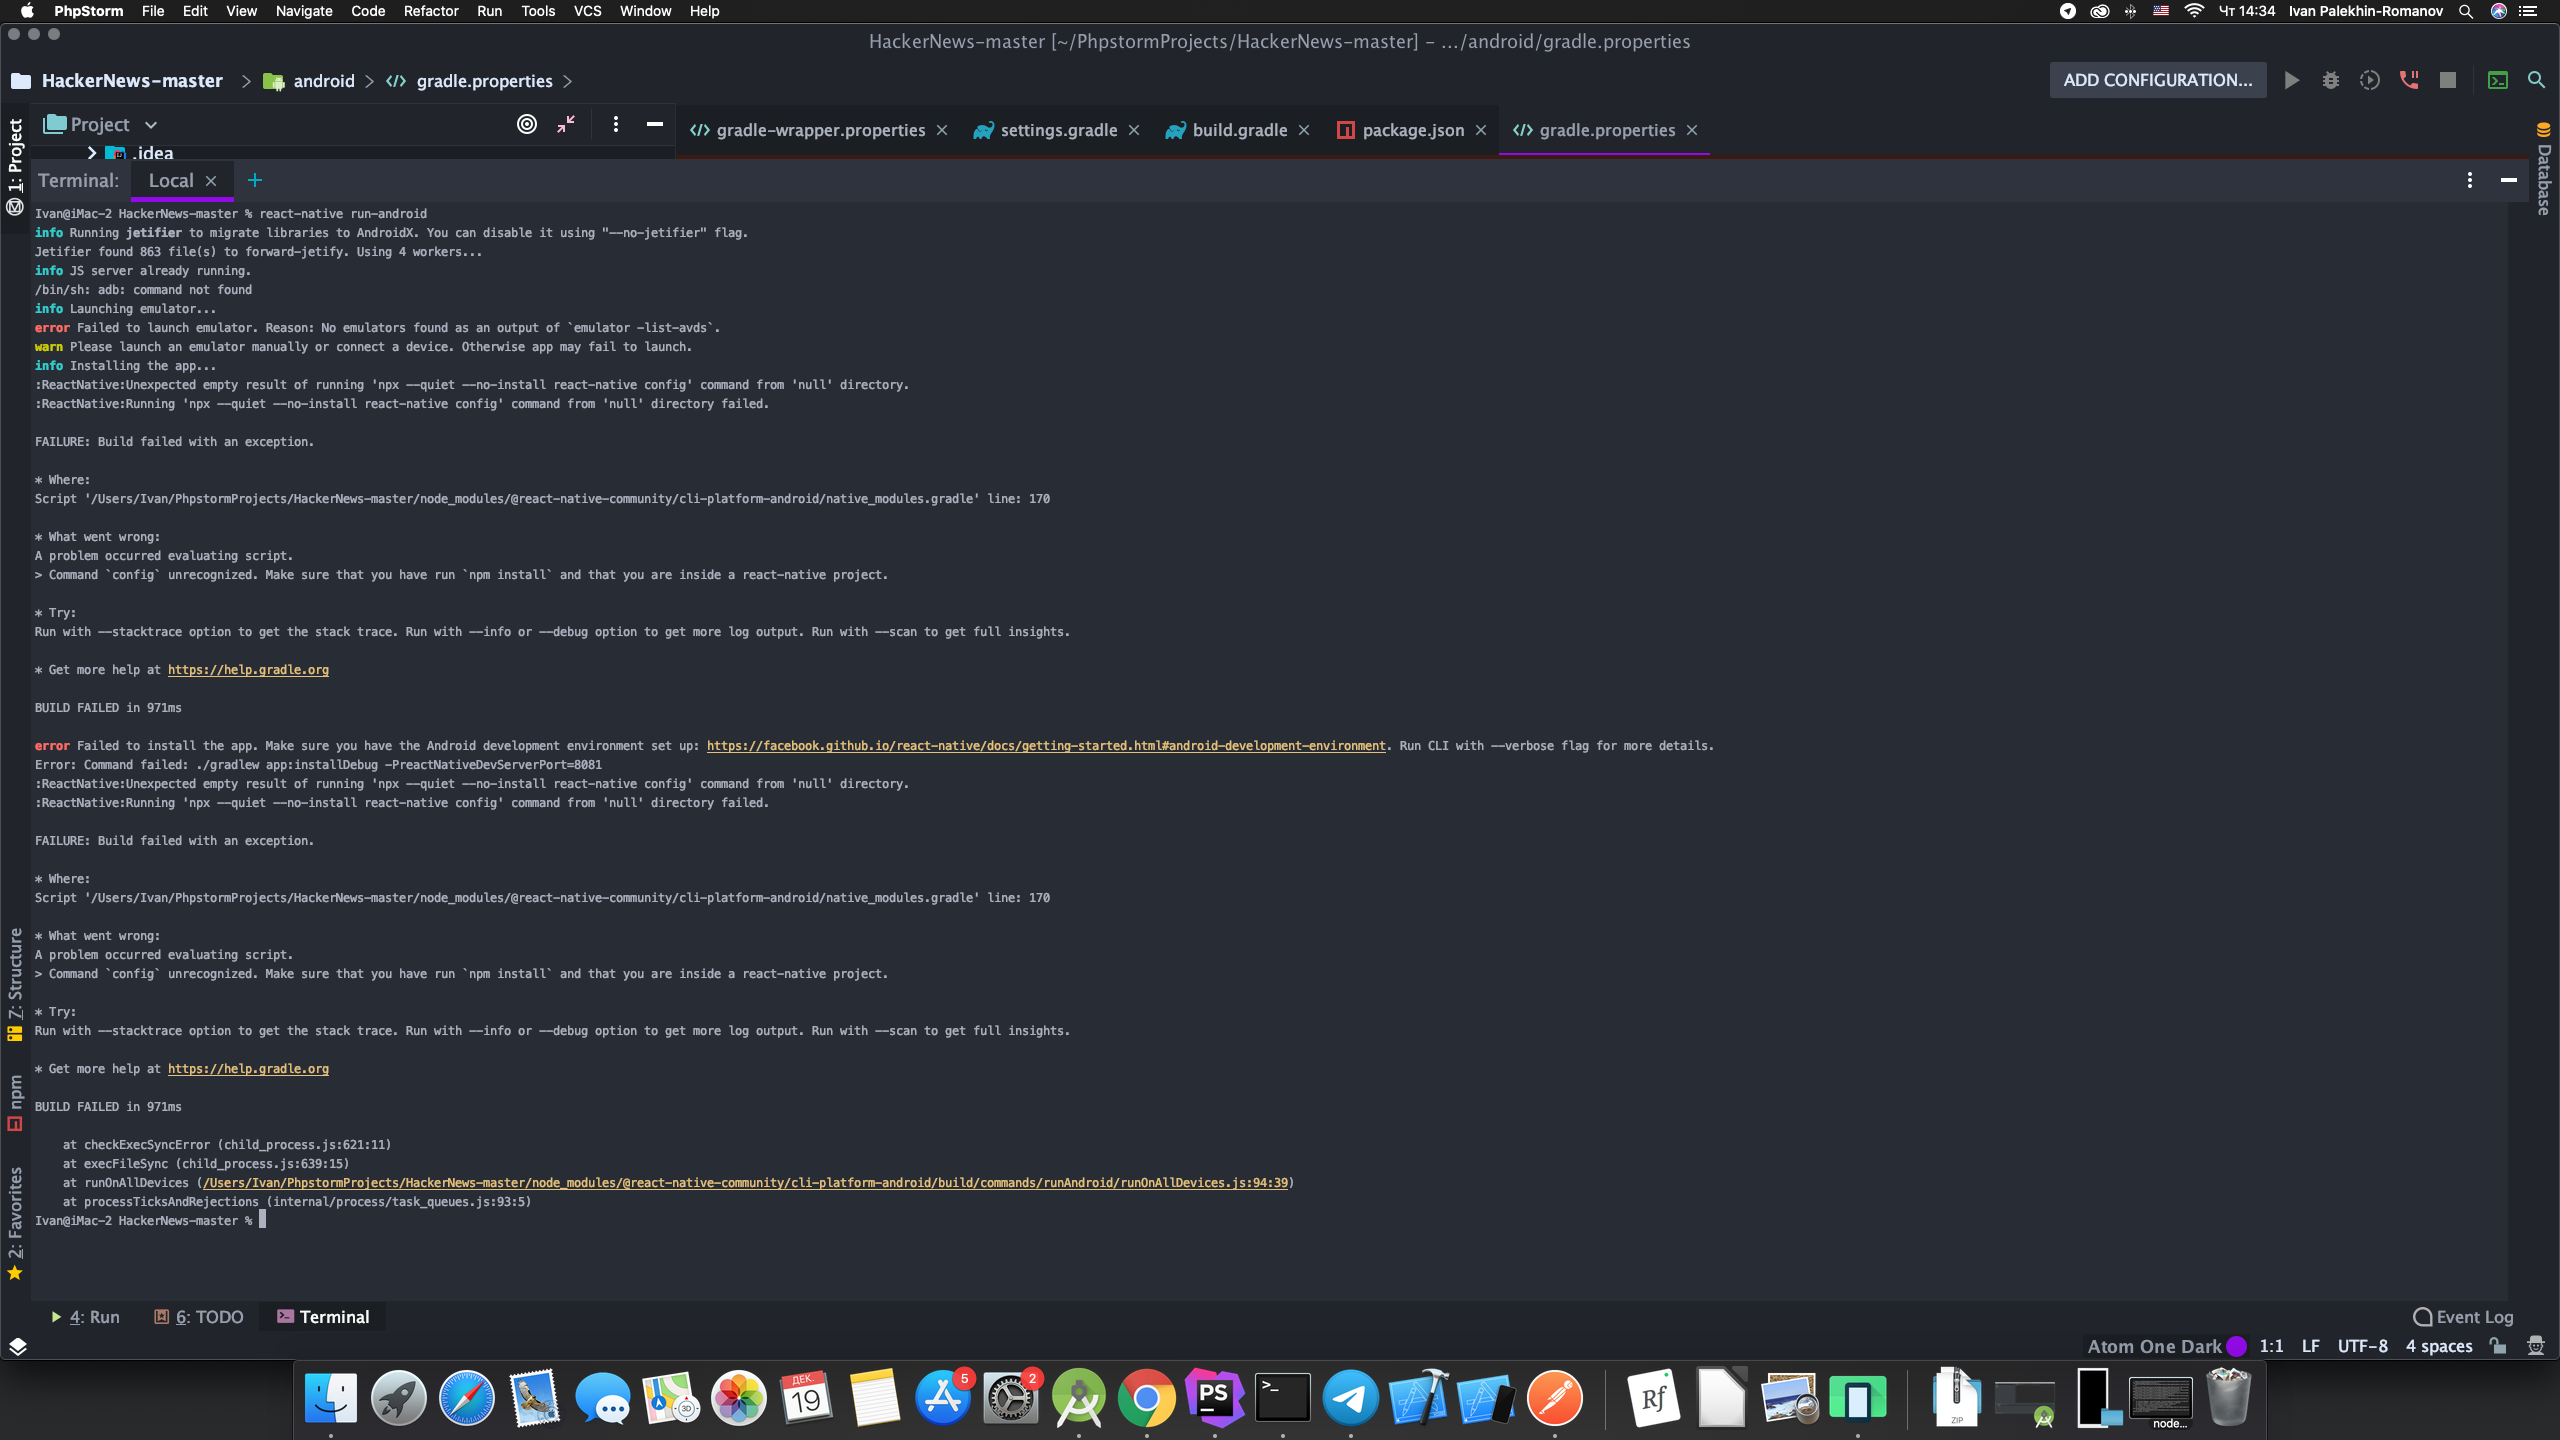Close the gradle.properties editor tab
The height and width of the screenshot is (1440, 2560).
(1692, 130)
